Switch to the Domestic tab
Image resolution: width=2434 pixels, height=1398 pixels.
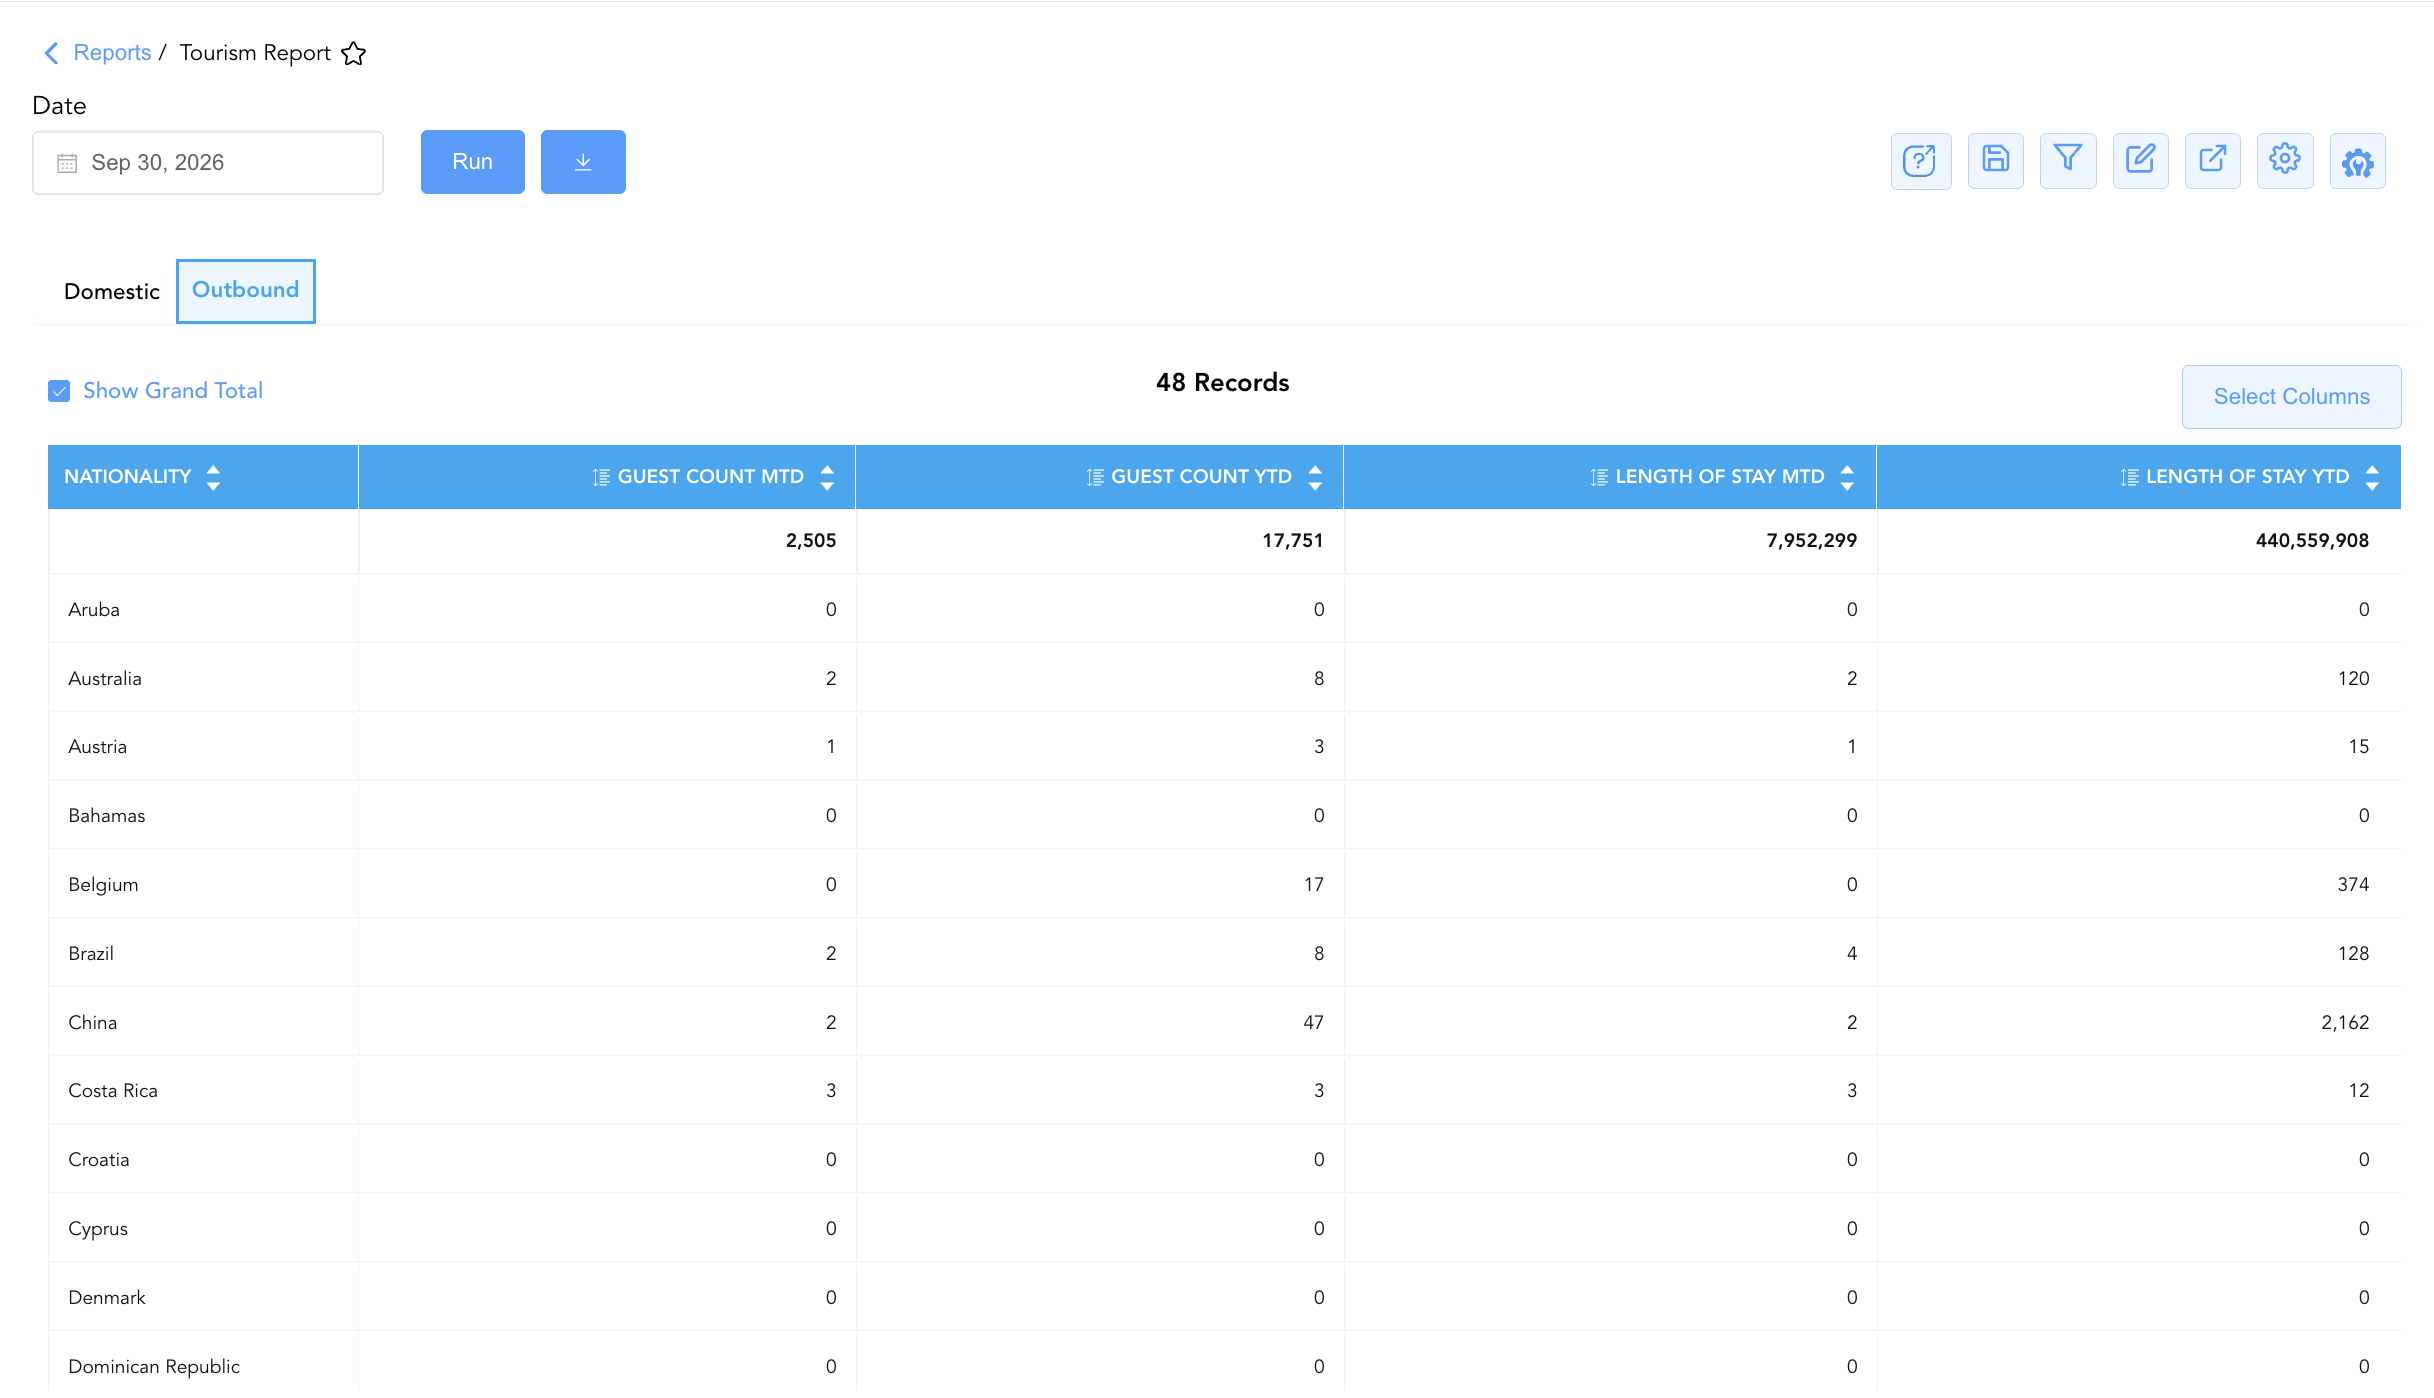tap(111, 292)
